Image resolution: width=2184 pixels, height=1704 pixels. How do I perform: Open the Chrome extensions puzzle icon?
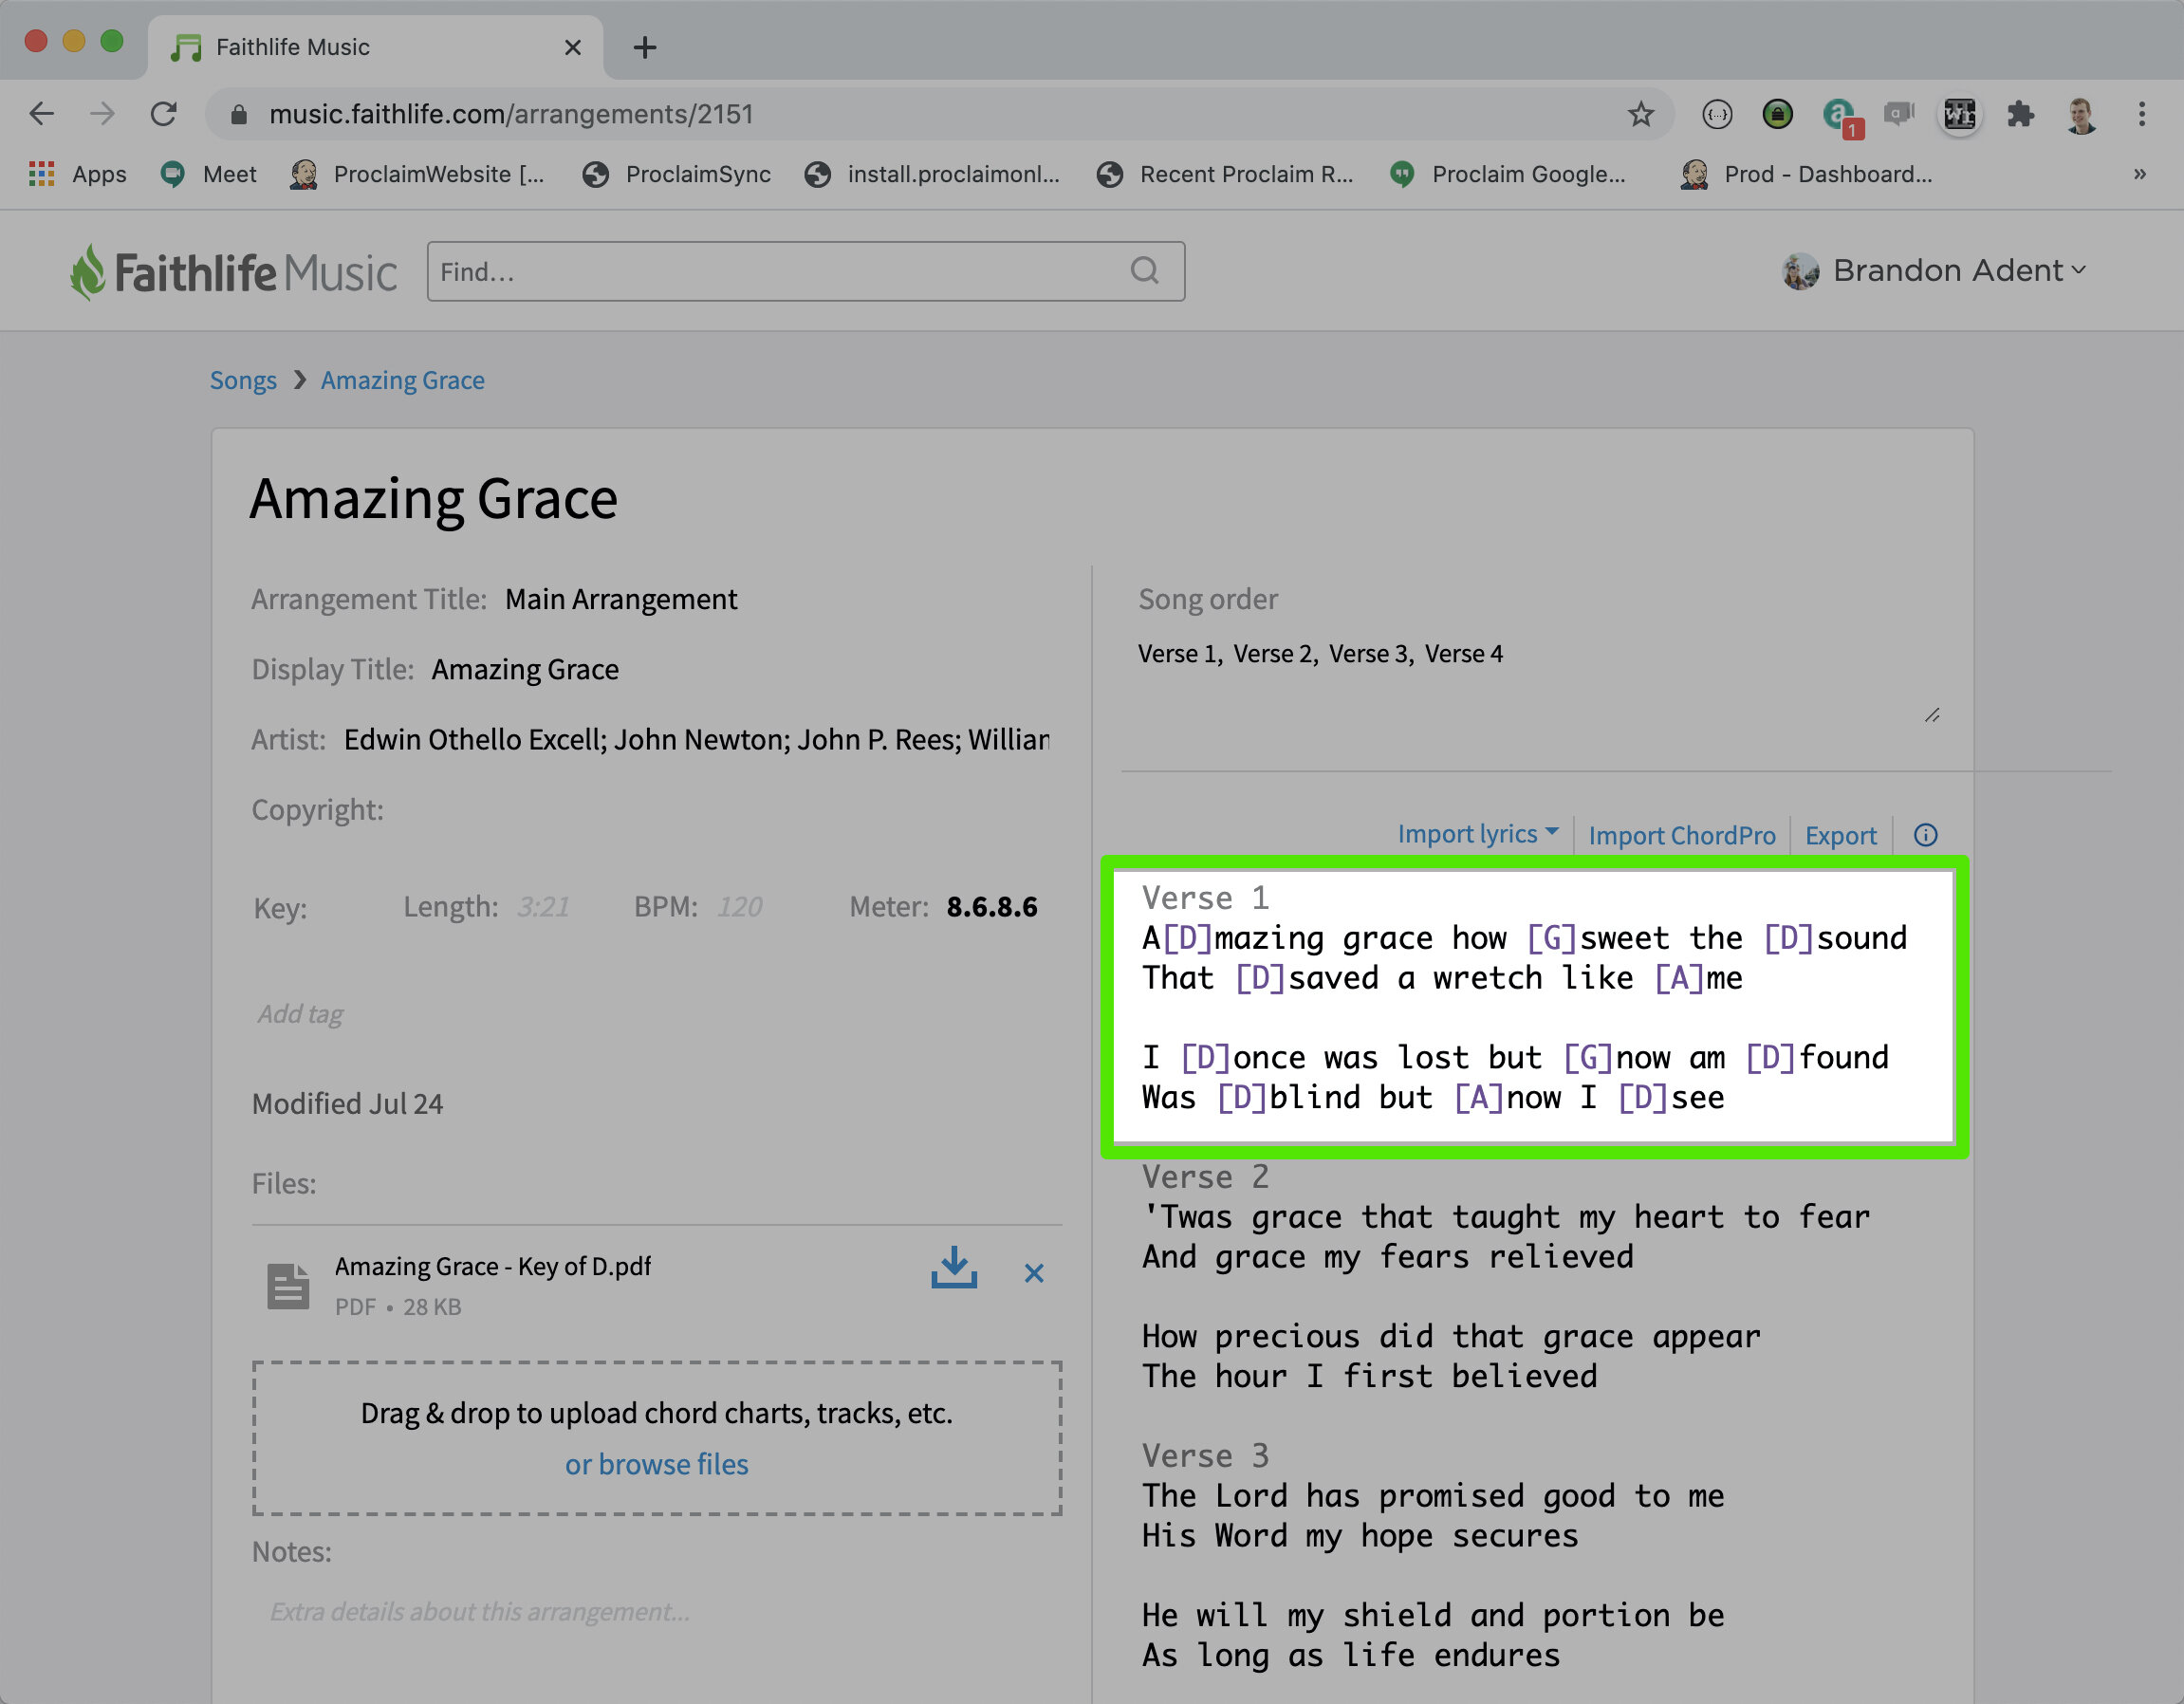pos(2020,114)
